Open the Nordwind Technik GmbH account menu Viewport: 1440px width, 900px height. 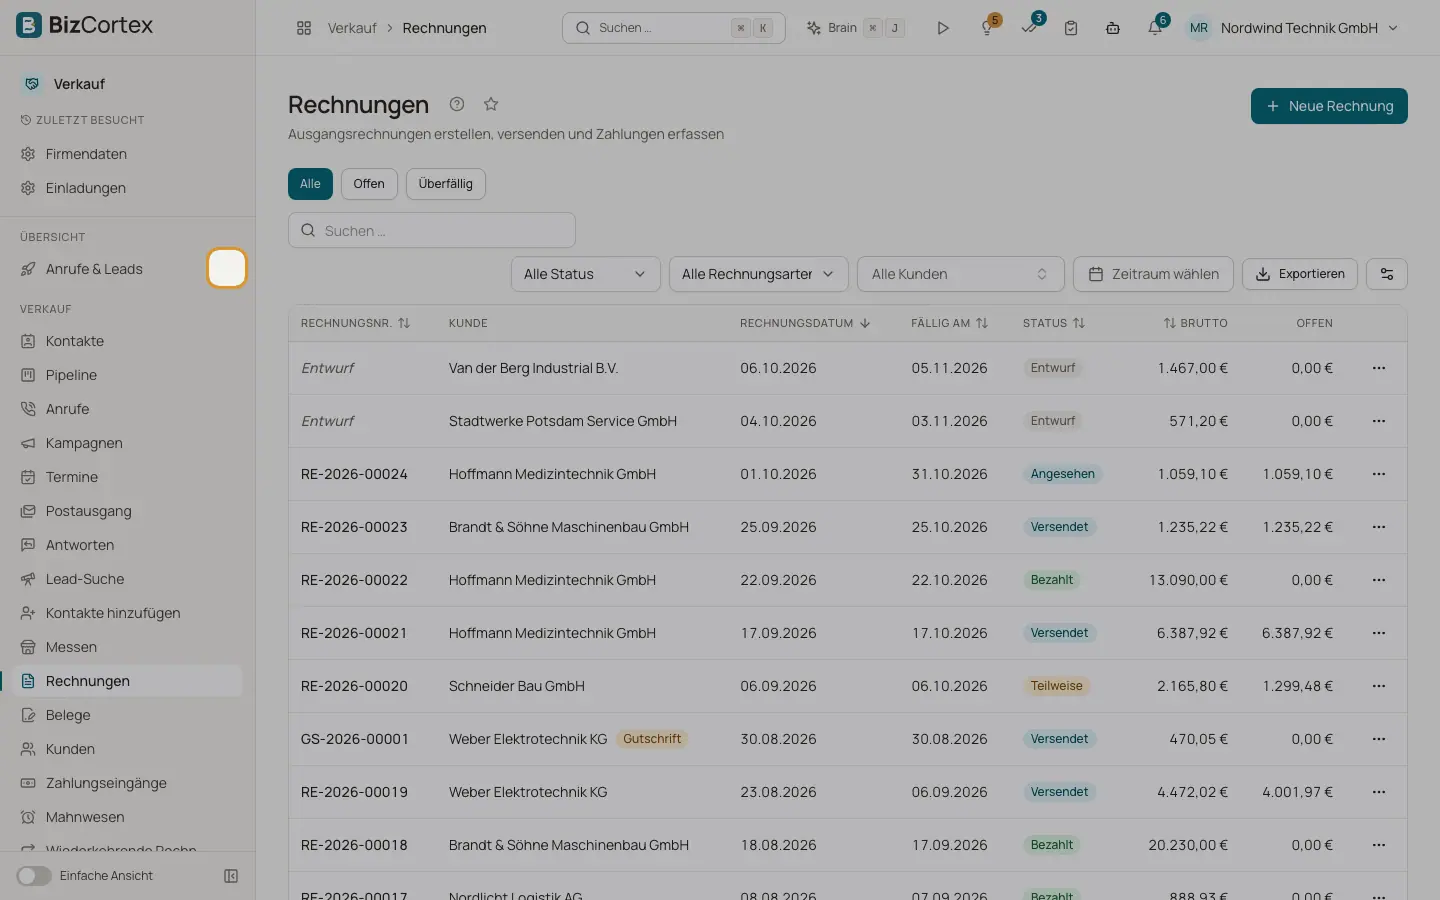coord(1293,28)
